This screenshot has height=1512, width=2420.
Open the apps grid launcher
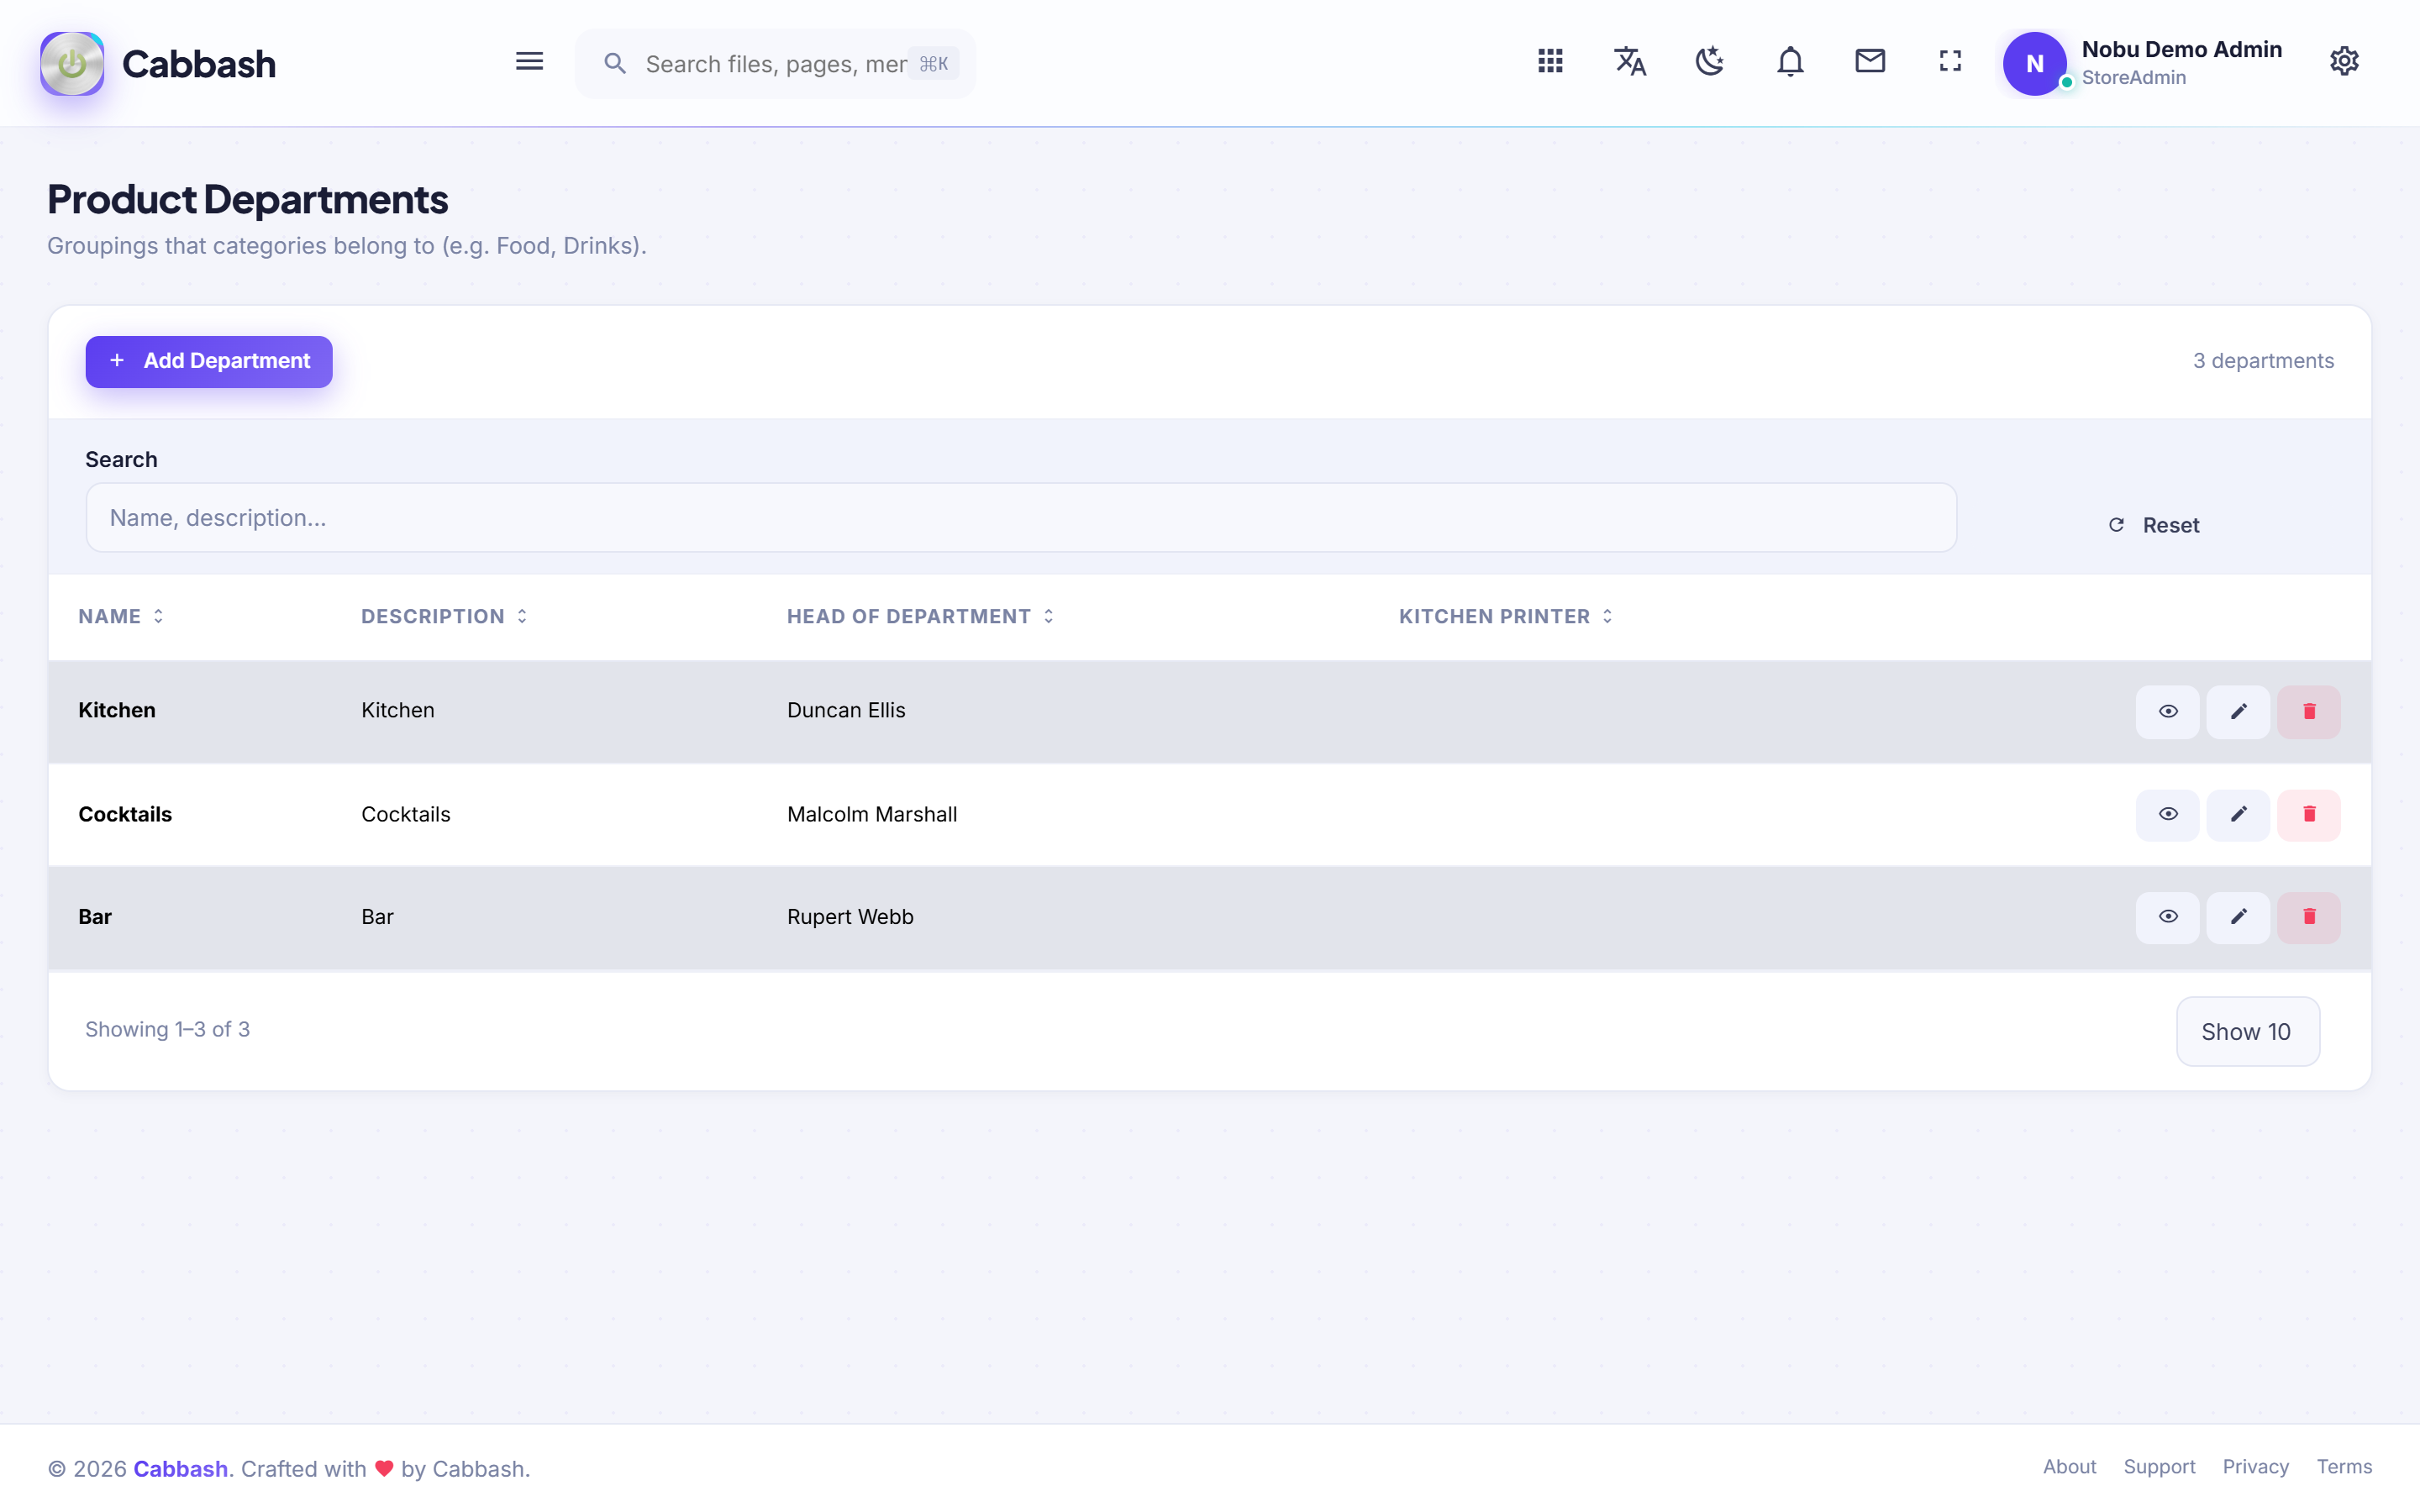click(1550, 62)
